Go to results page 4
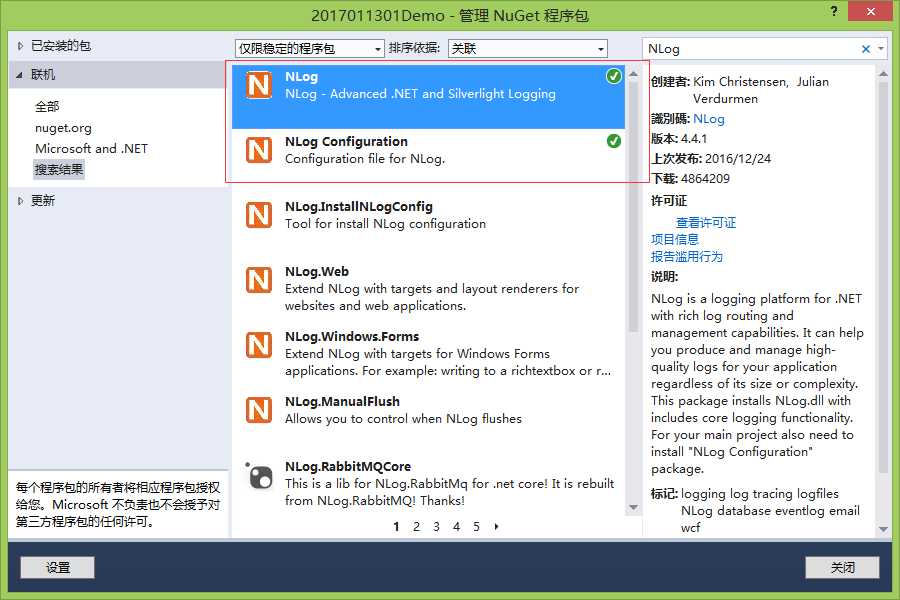Viewport: 900px width, 600px height. click(x=456, y=527)
